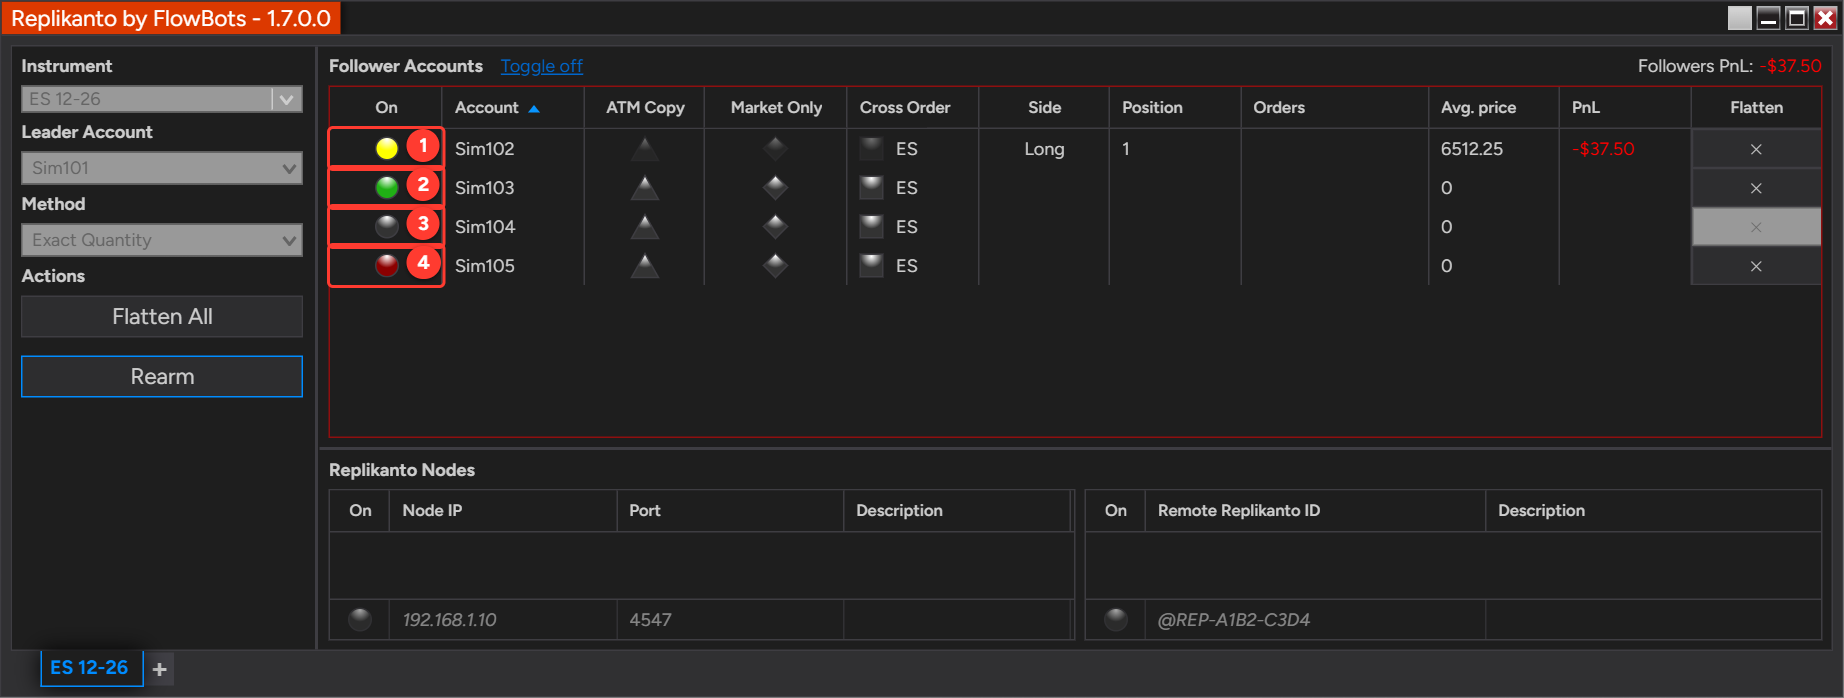Select the Sim104 account name
Viewport: 1844px width, 698px height.
coord(484,227)
